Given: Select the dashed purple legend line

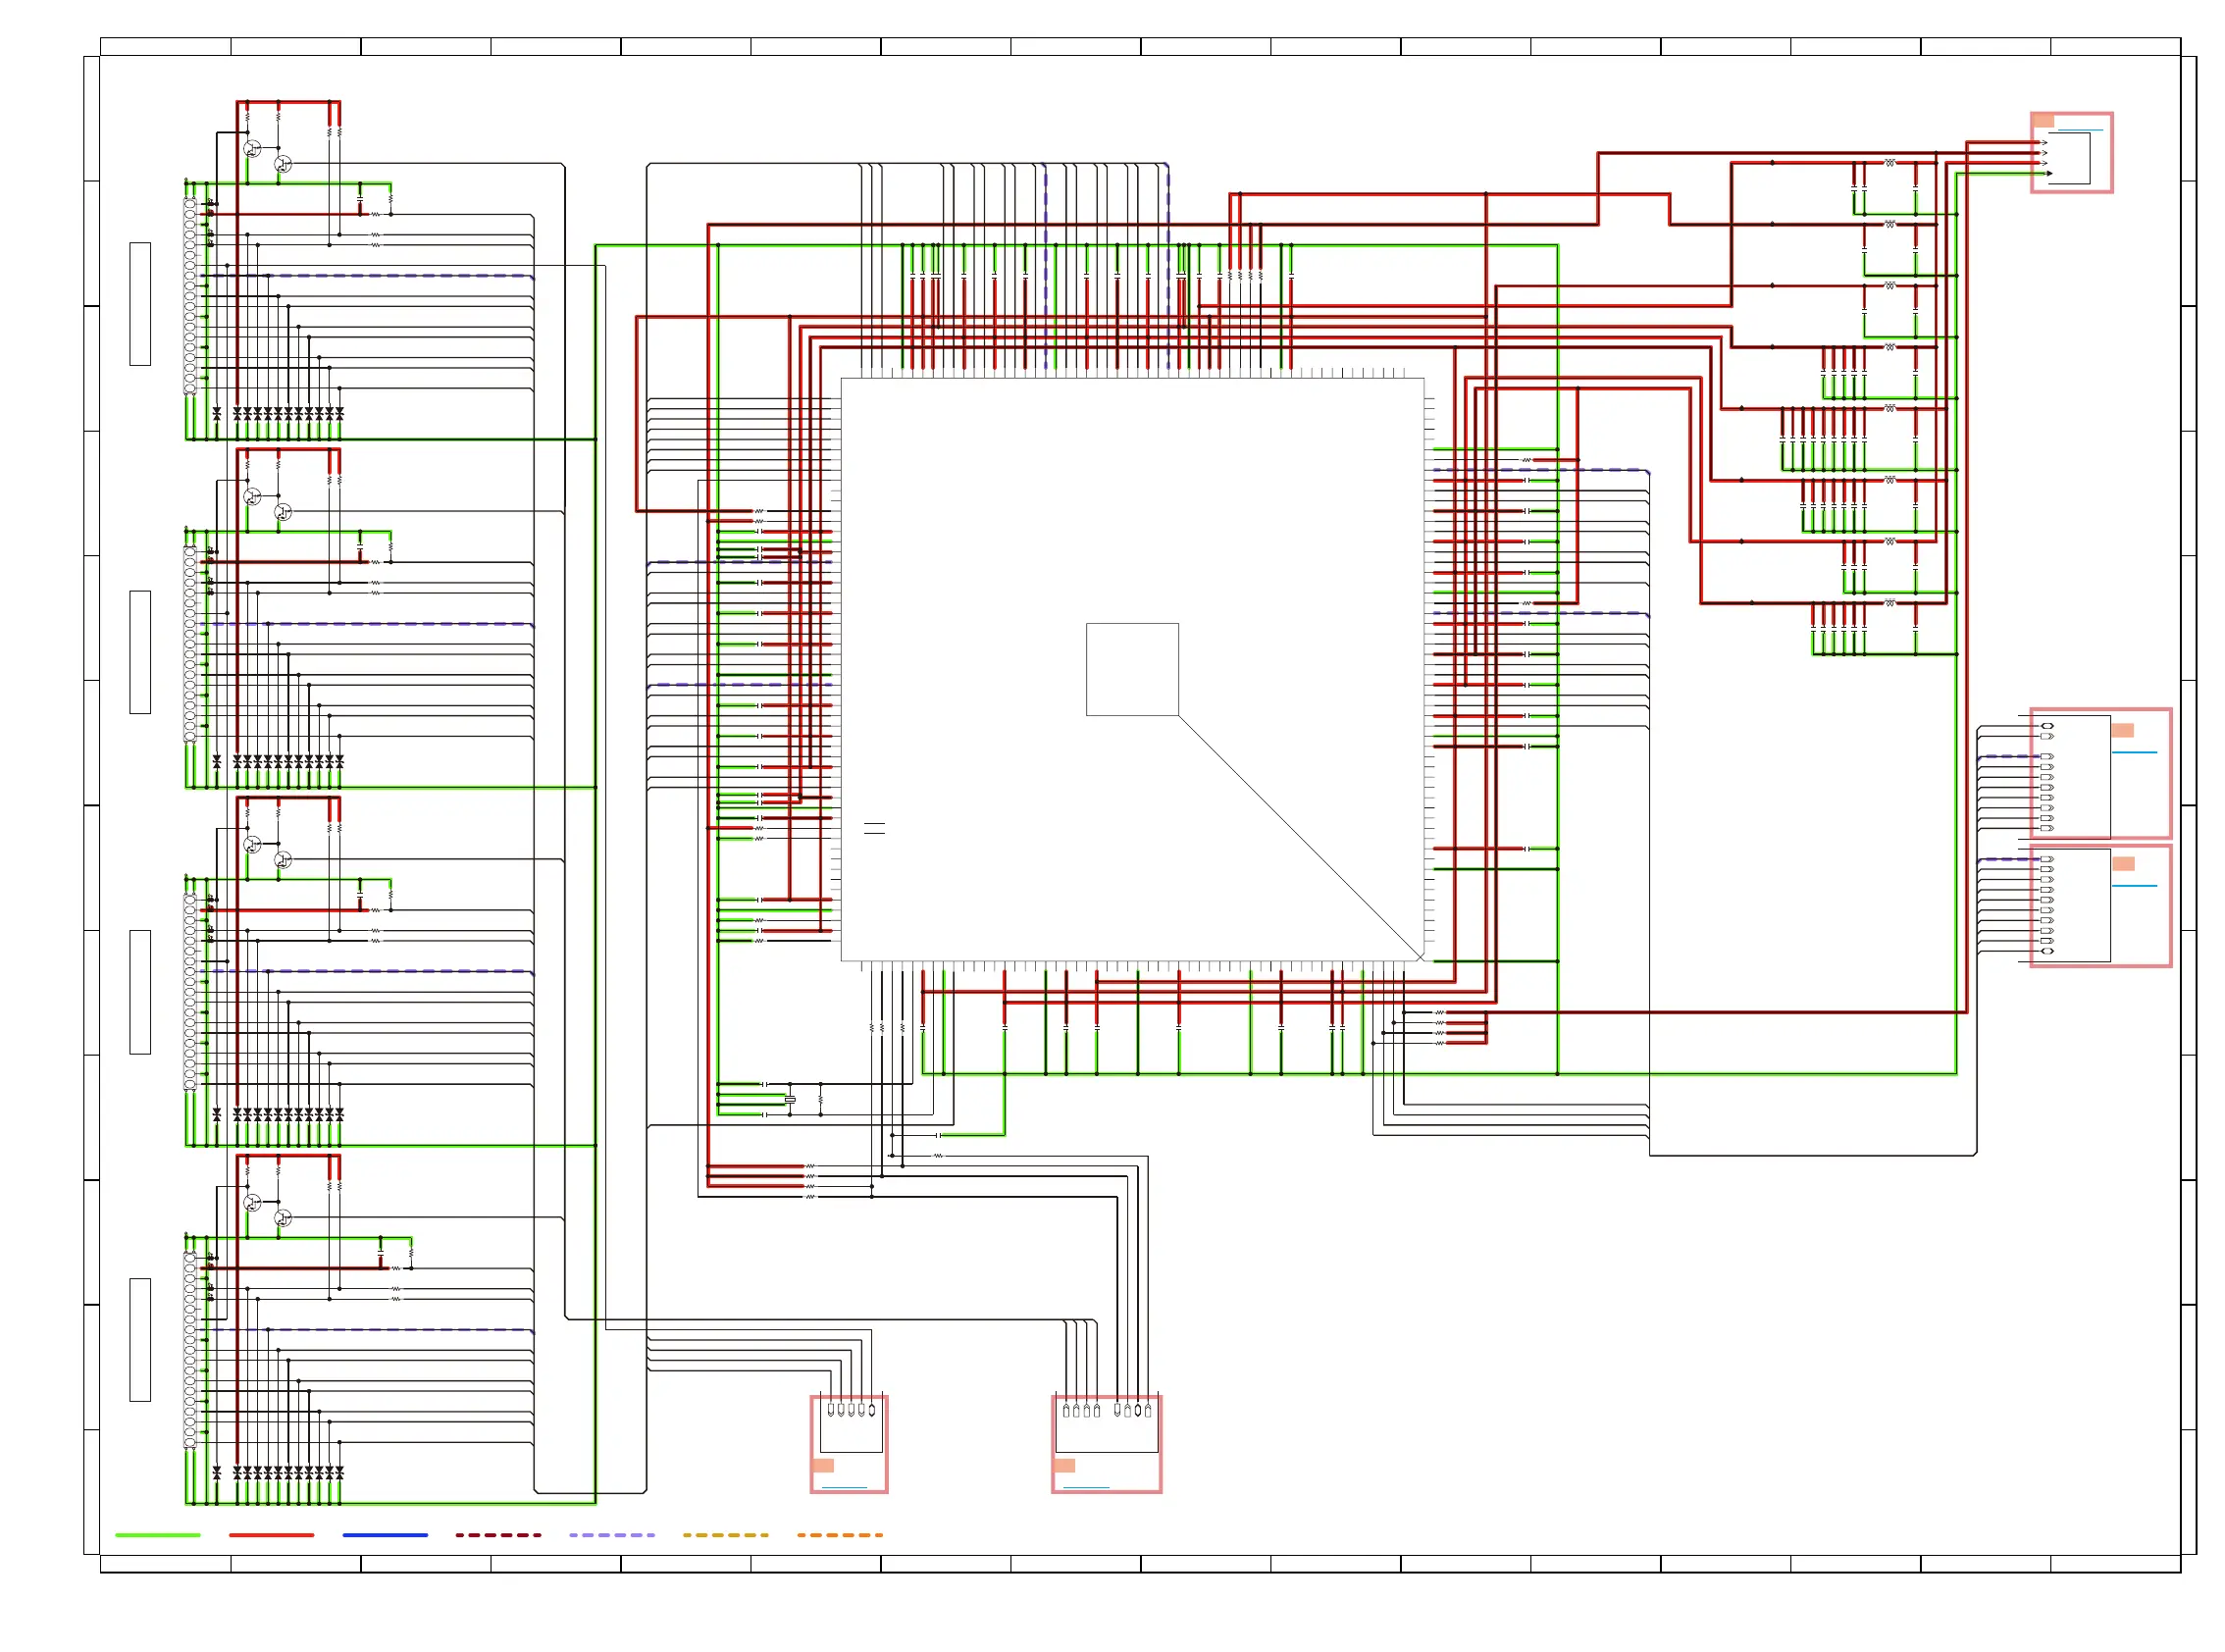Looking at the screenshot, I should coord(612,1534).
